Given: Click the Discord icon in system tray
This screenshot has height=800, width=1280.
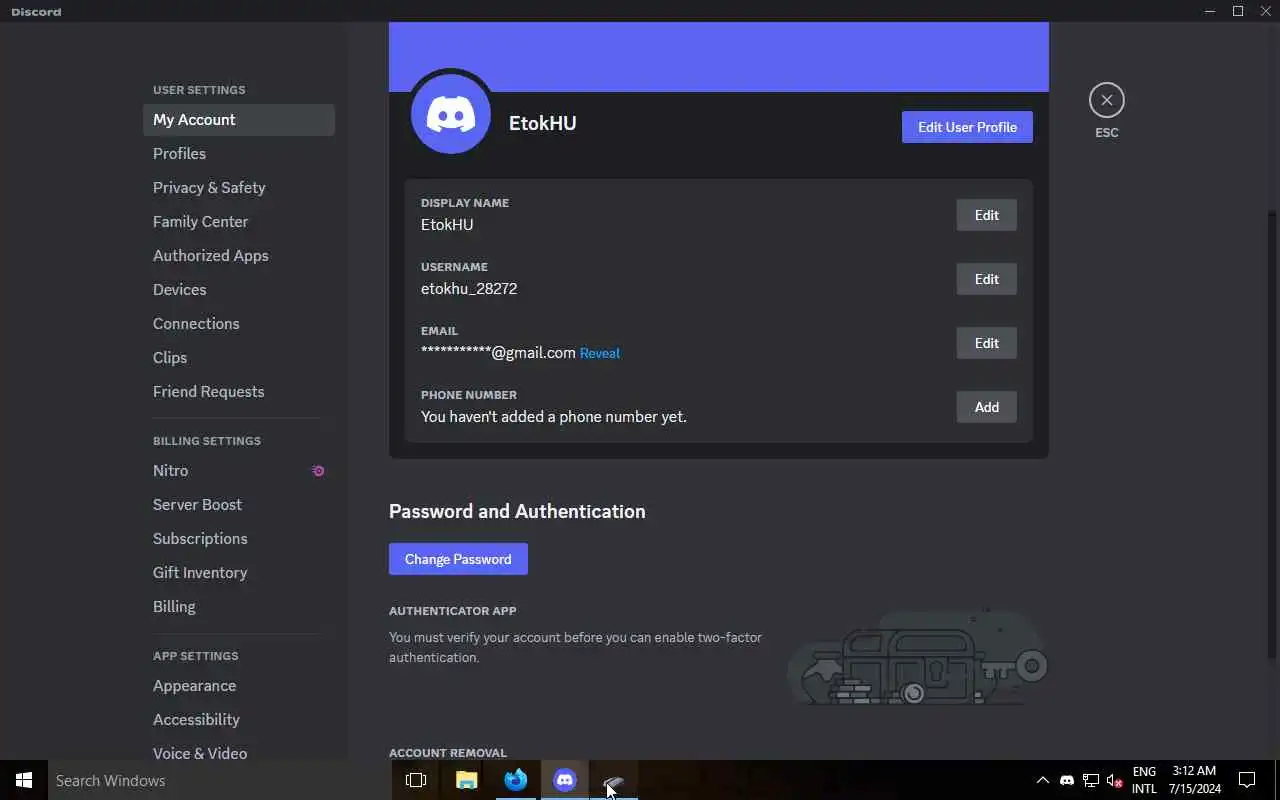Looking at the screenshot, I should (x=1066, y=780).
